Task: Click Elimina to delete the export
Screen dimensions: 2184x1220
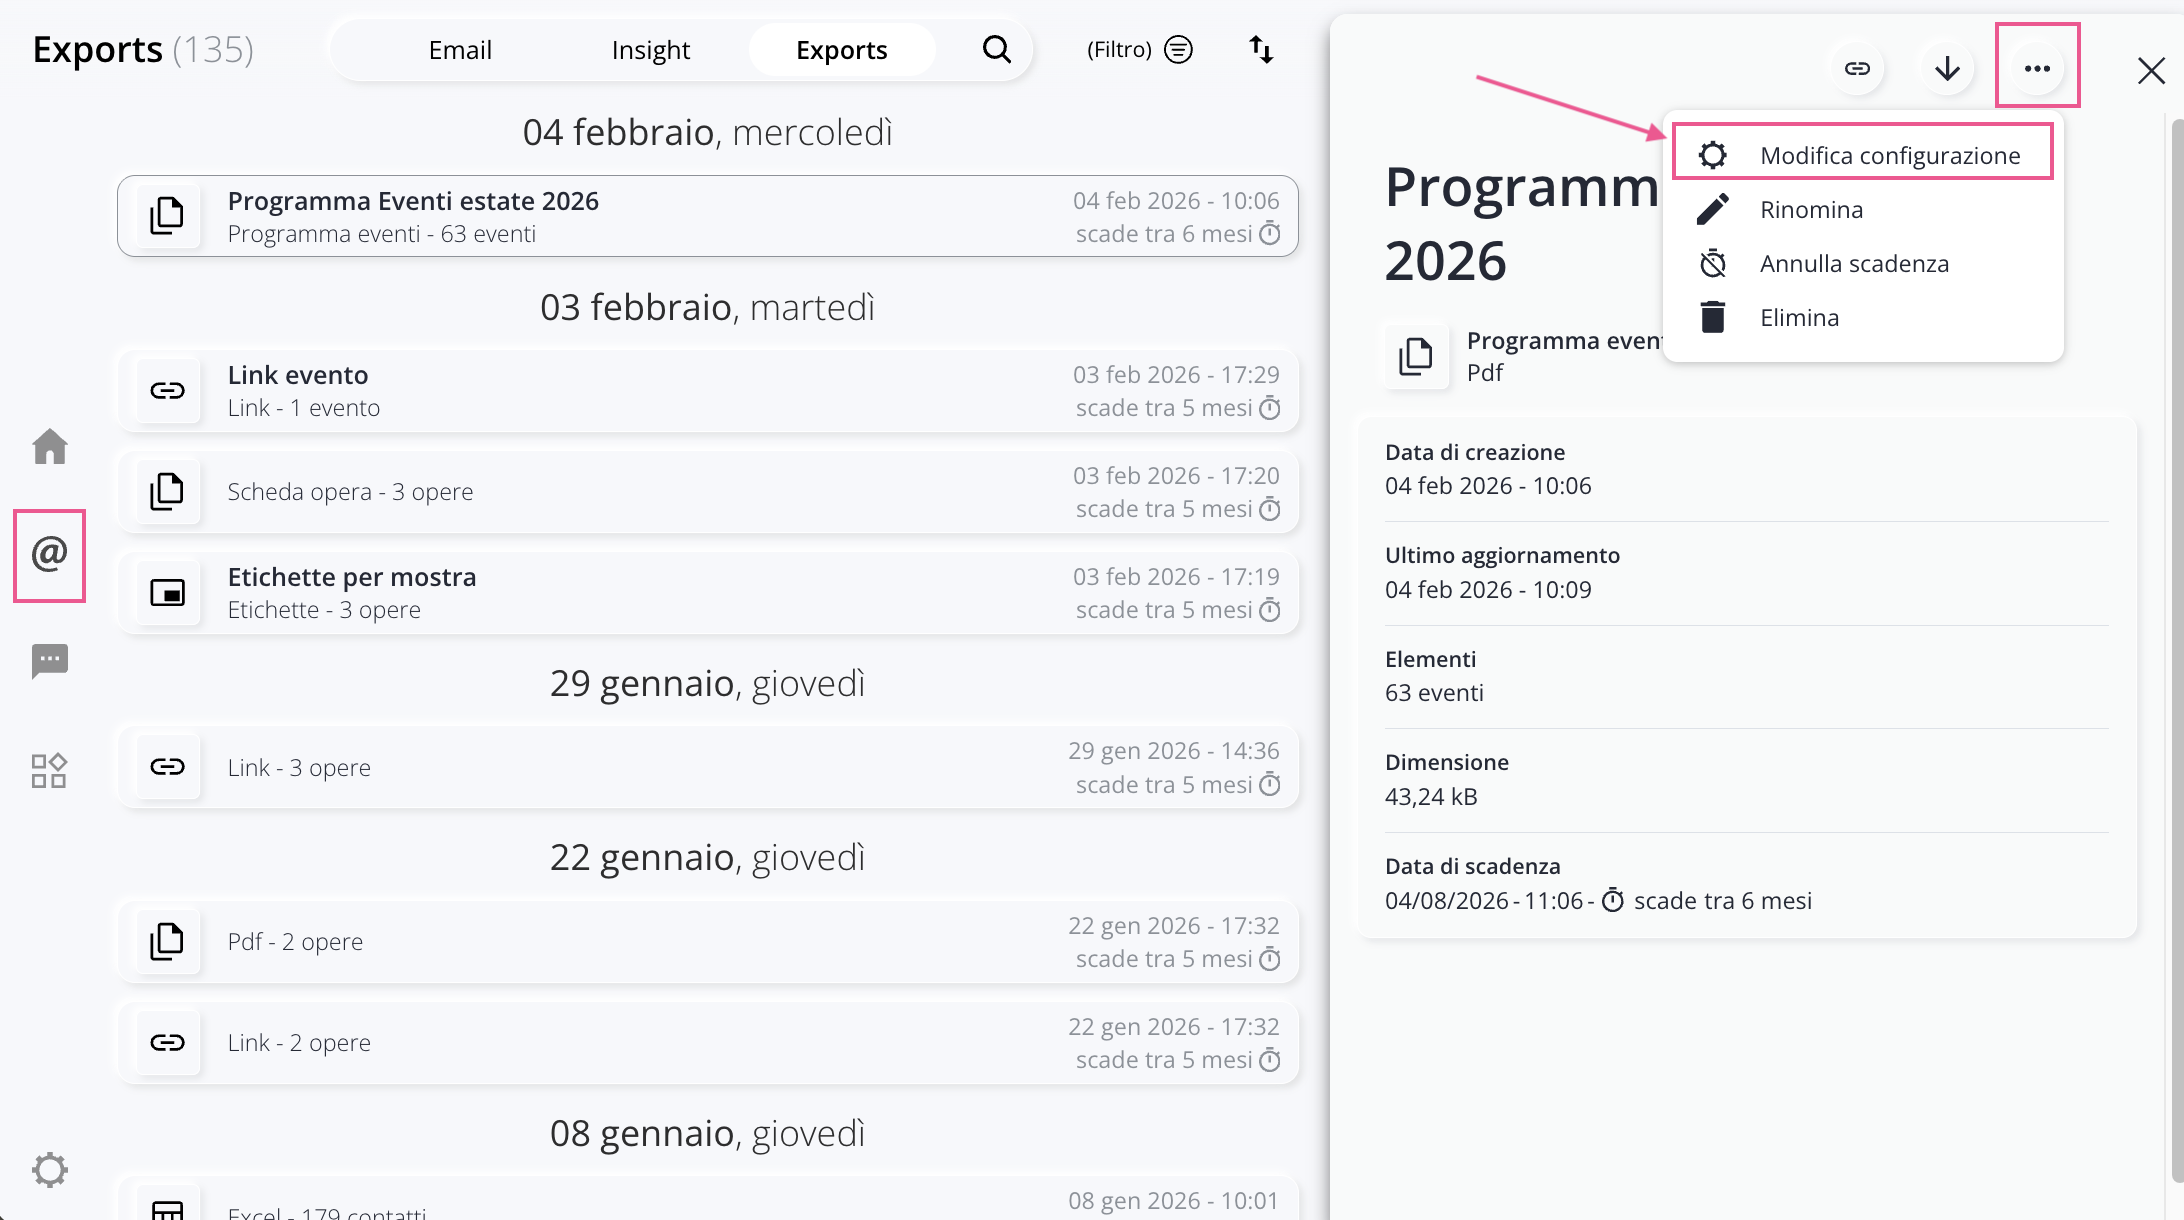Action: pyautogui.click(x=1799, y=318)
